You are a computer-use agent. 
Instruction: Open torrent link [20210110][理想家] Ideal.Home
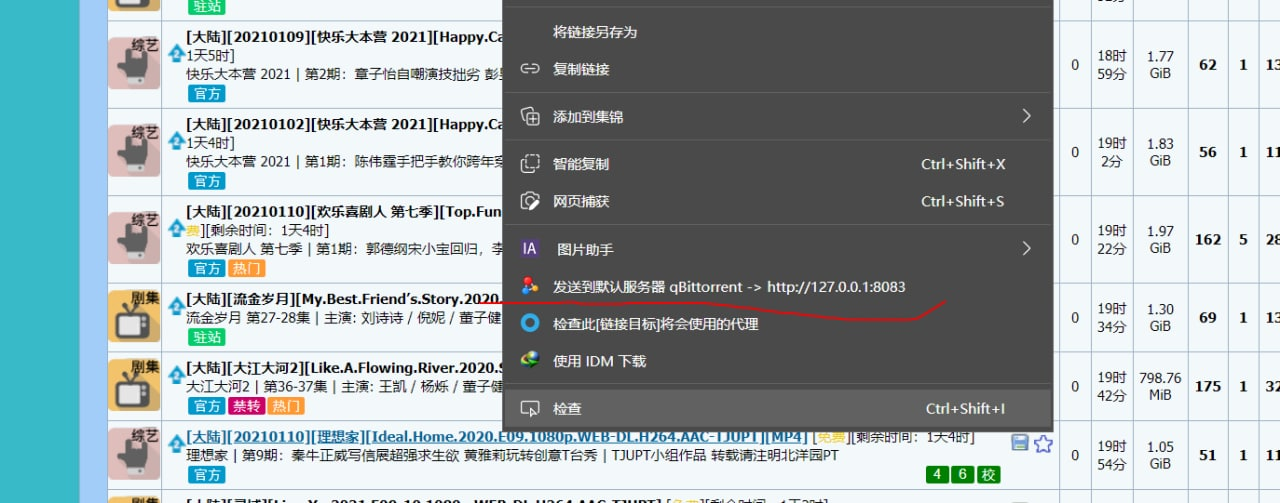pyautogui.click(x=498, y=437)
